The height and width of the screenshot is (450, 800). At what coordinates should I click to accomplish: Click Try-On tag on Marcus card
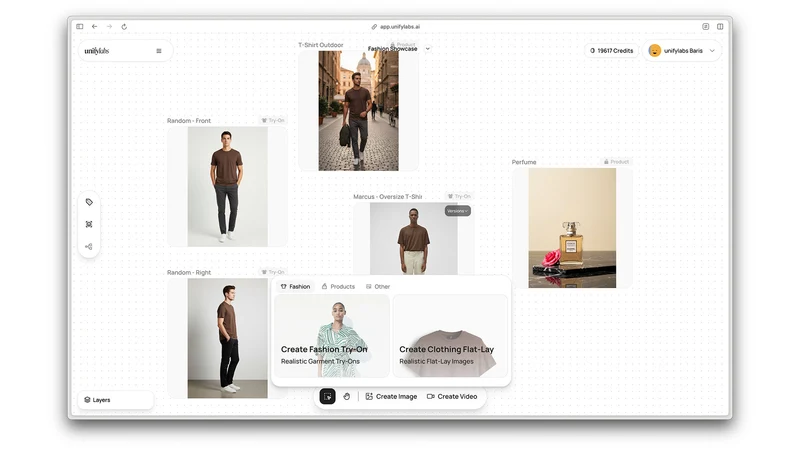pyautogui.click(x=459, y=196)
